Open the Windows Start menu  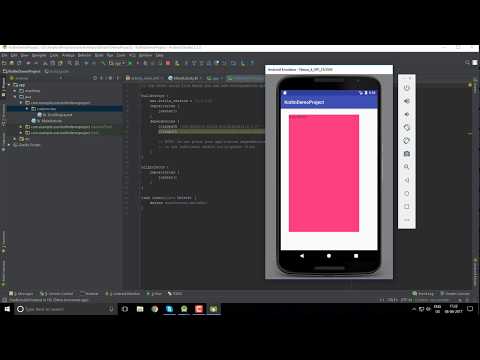(x=7, y=309)
